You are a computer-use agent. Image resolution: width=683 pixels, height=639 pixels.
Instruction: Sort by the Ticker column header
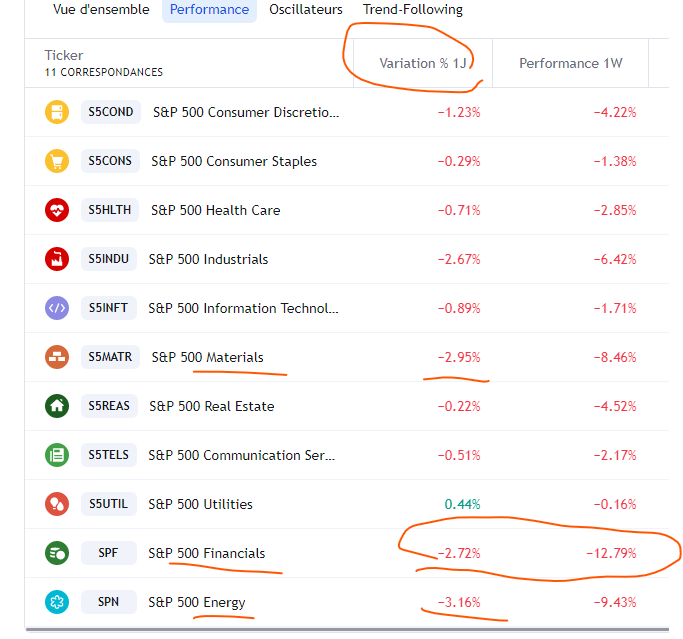(64, 55)
